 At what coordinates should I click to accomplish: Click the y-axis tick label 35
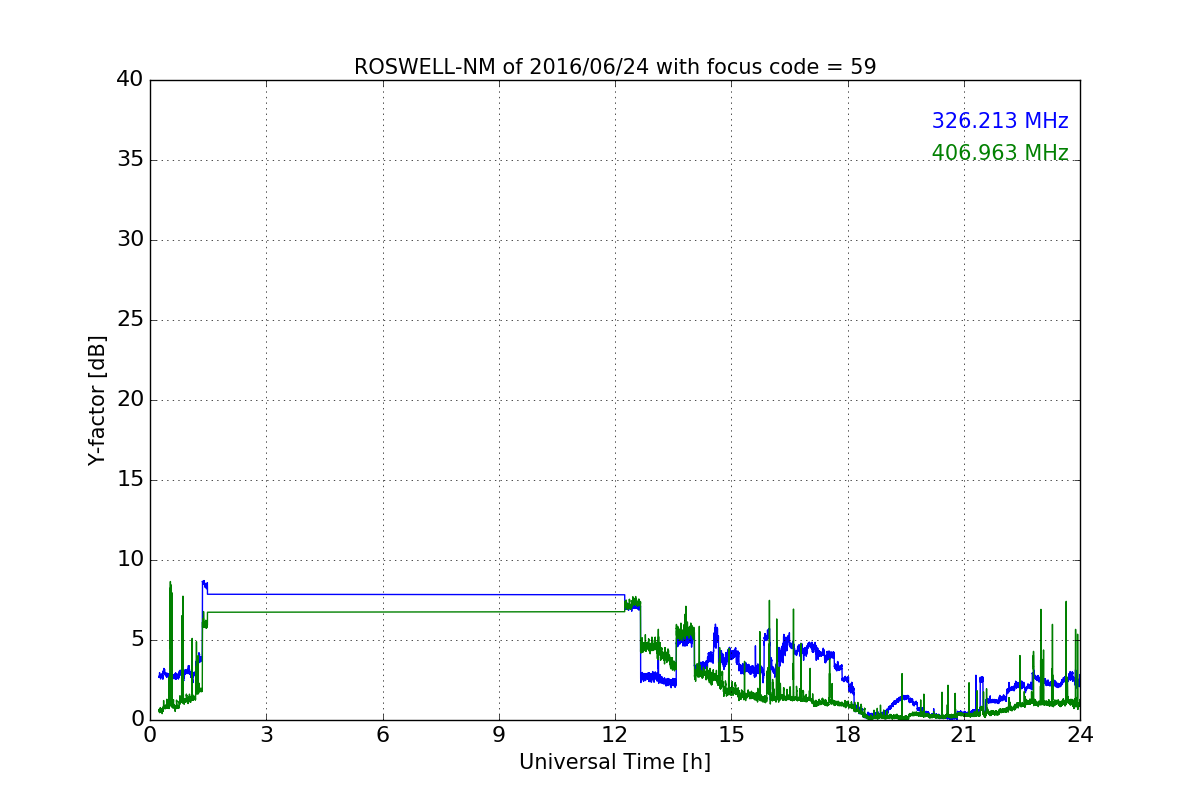click(130, 160)
